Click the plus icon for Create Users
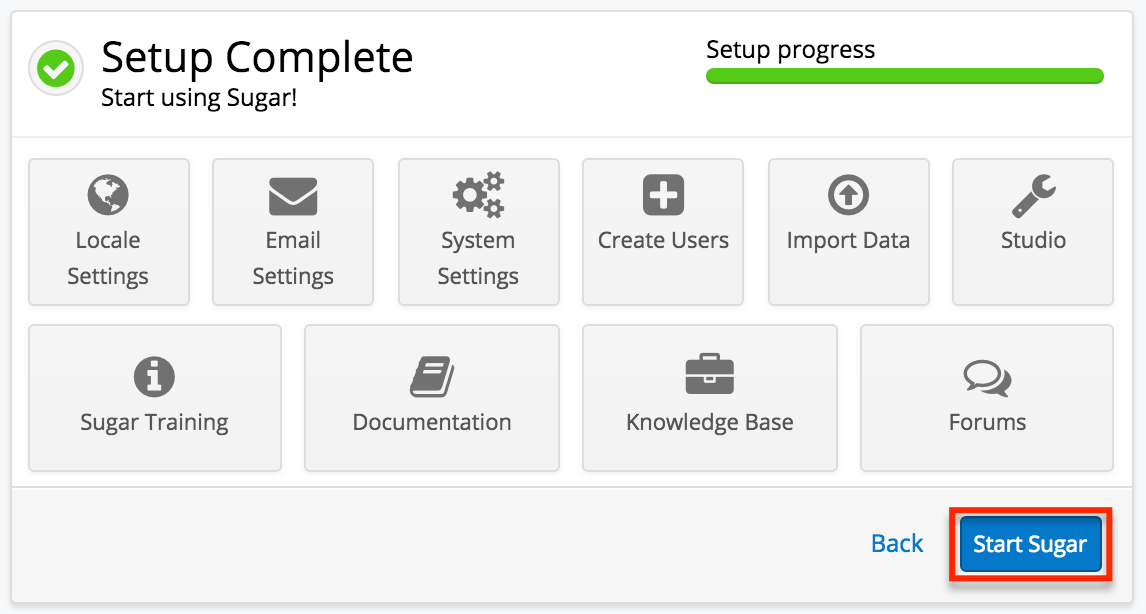Screen dimensions: 1146x614 [664, 195]
